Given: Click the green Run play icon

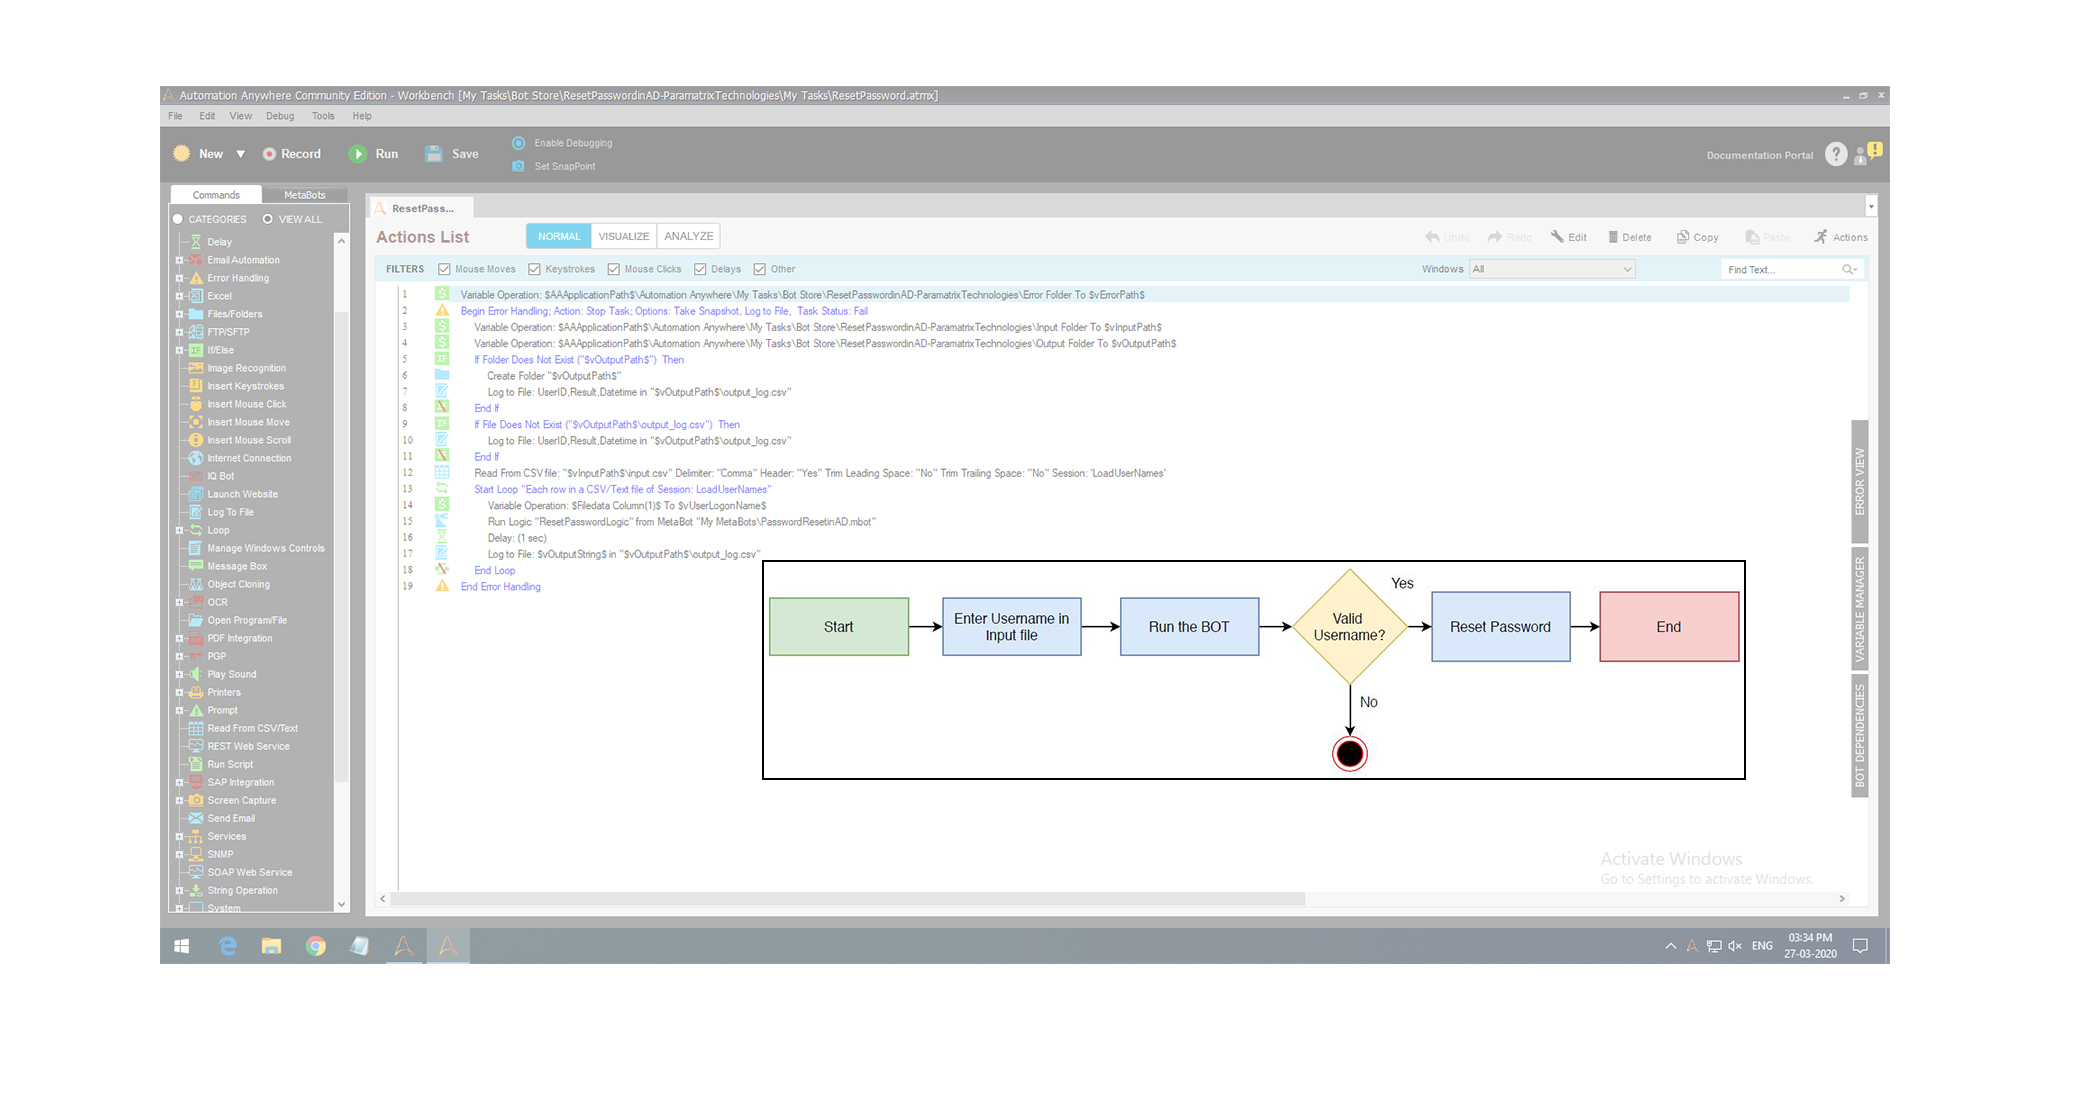Looking at the screenshot, I should 358,154.
